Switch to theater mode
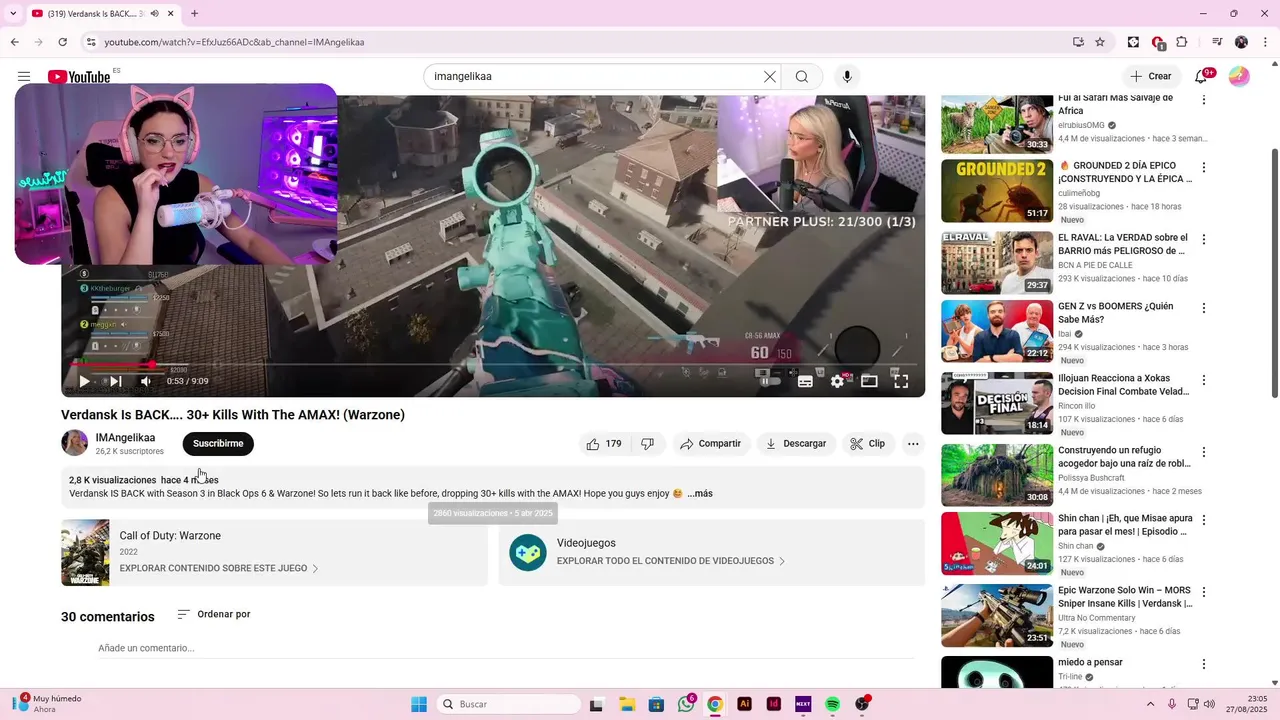Image resolution: width=1280 pixels, height=720 pixels. point(869,381)
